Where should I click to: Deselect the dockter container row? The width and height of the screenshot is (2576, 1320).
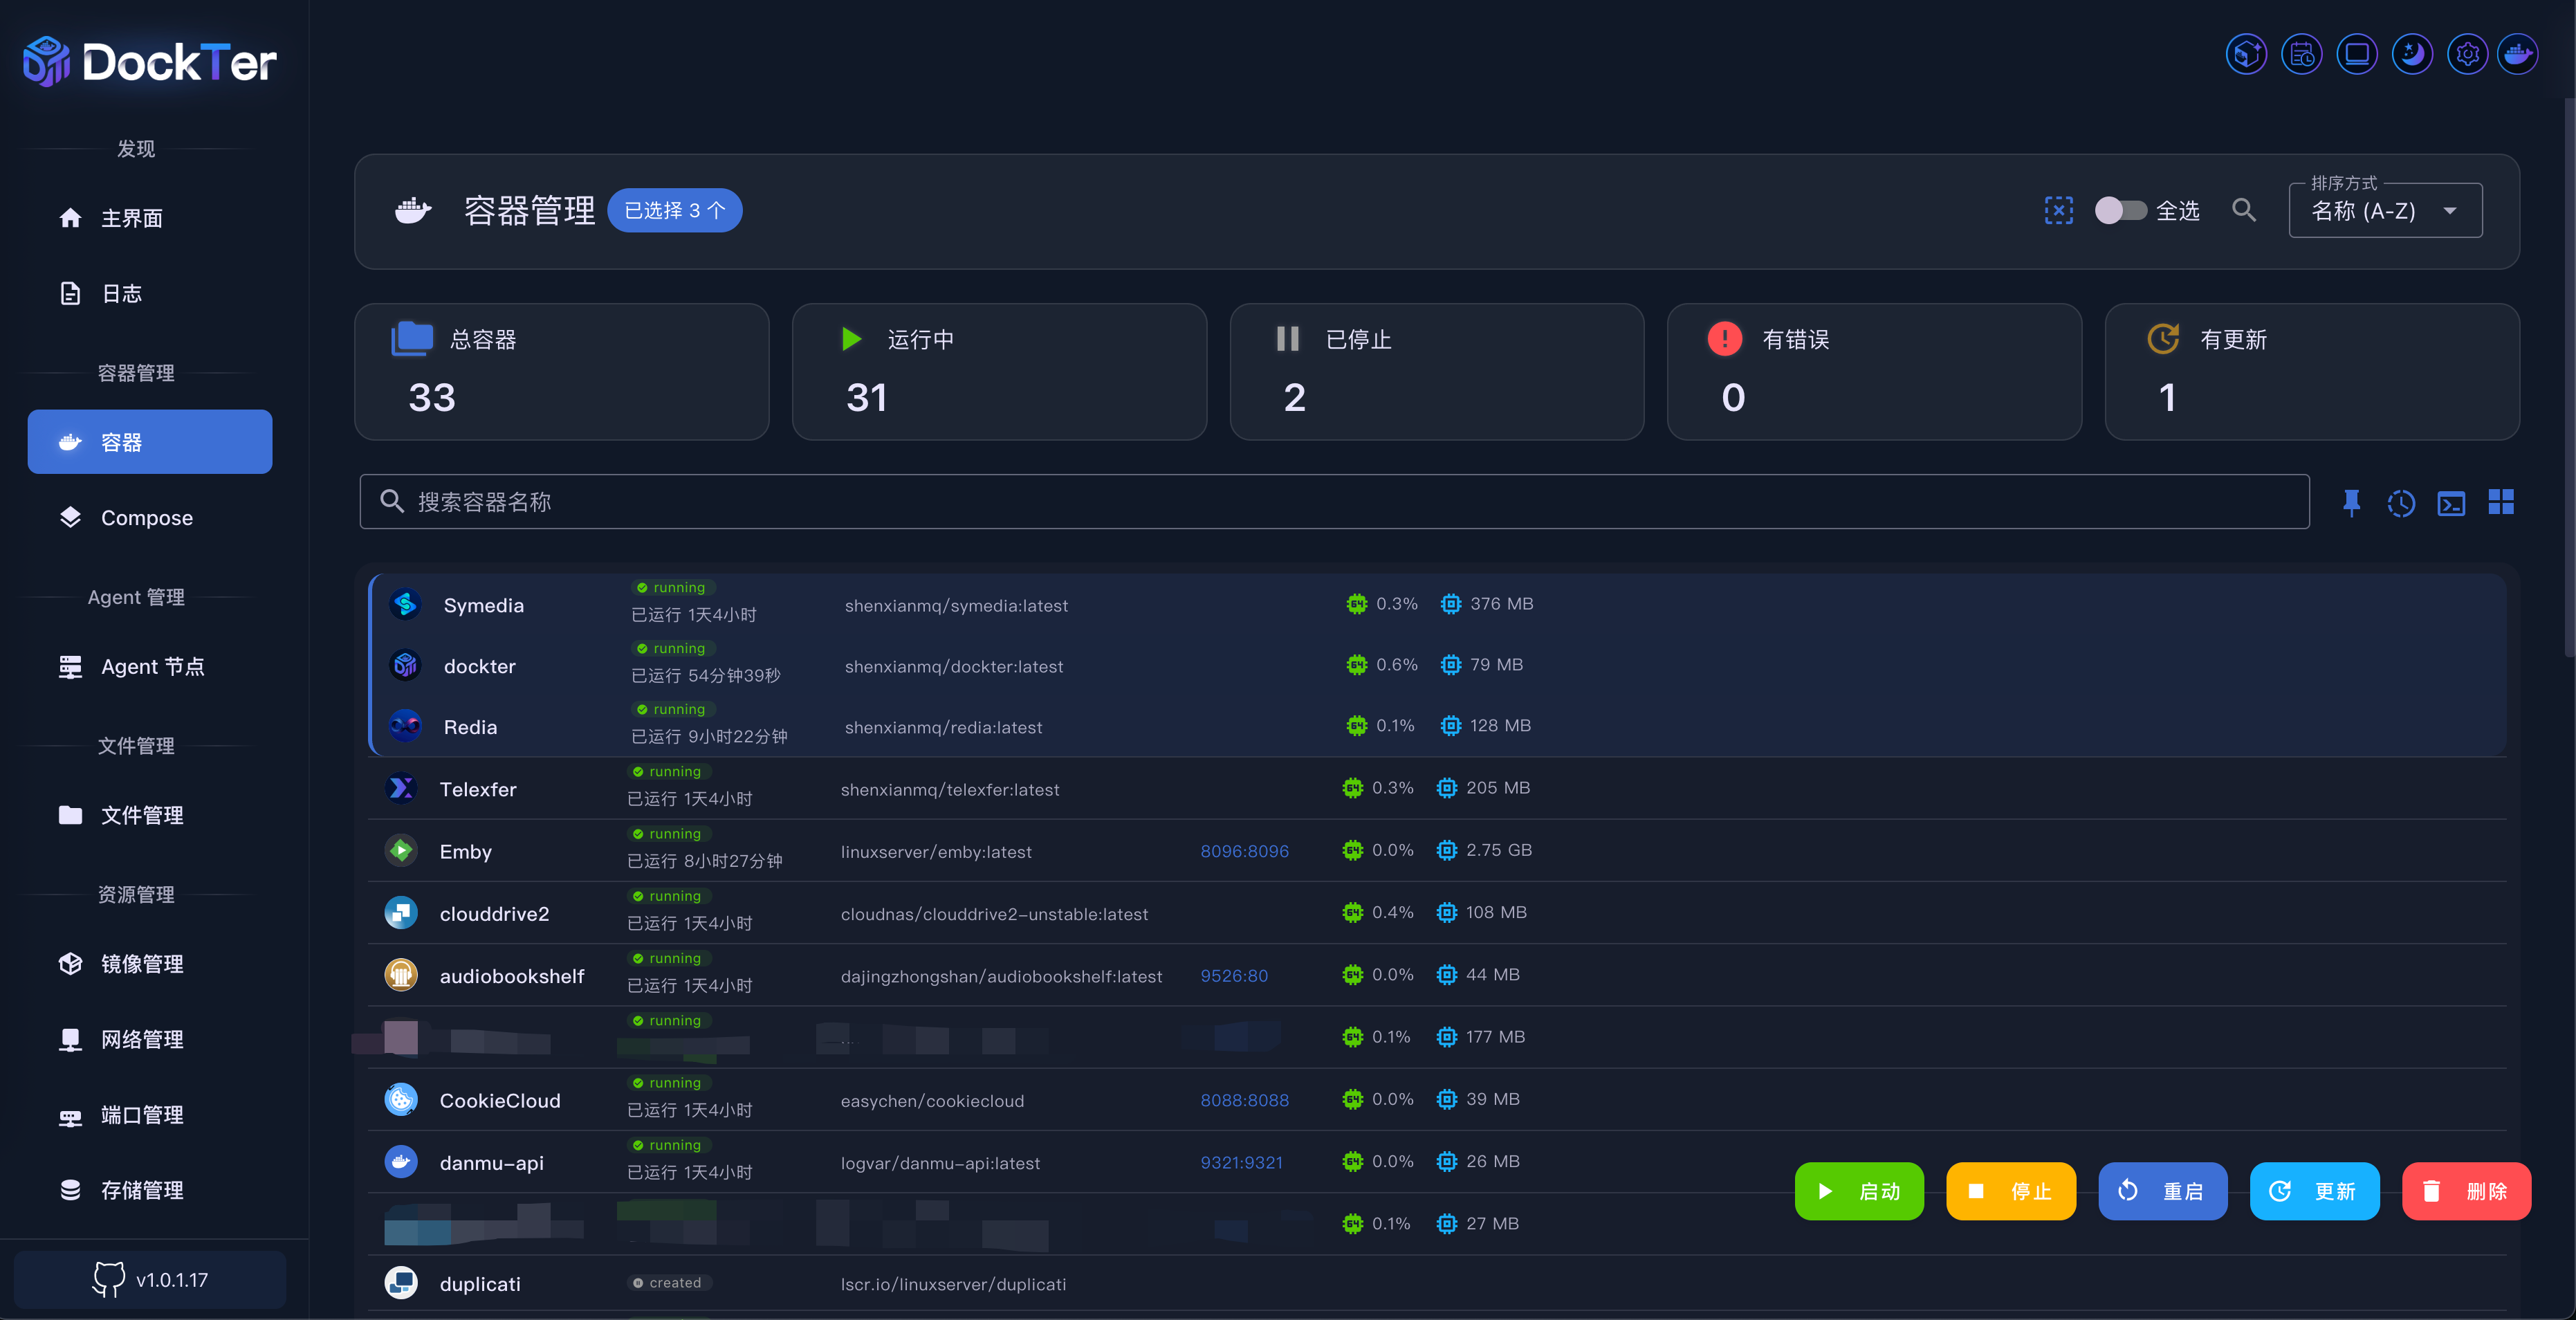(x=479, y=666)
